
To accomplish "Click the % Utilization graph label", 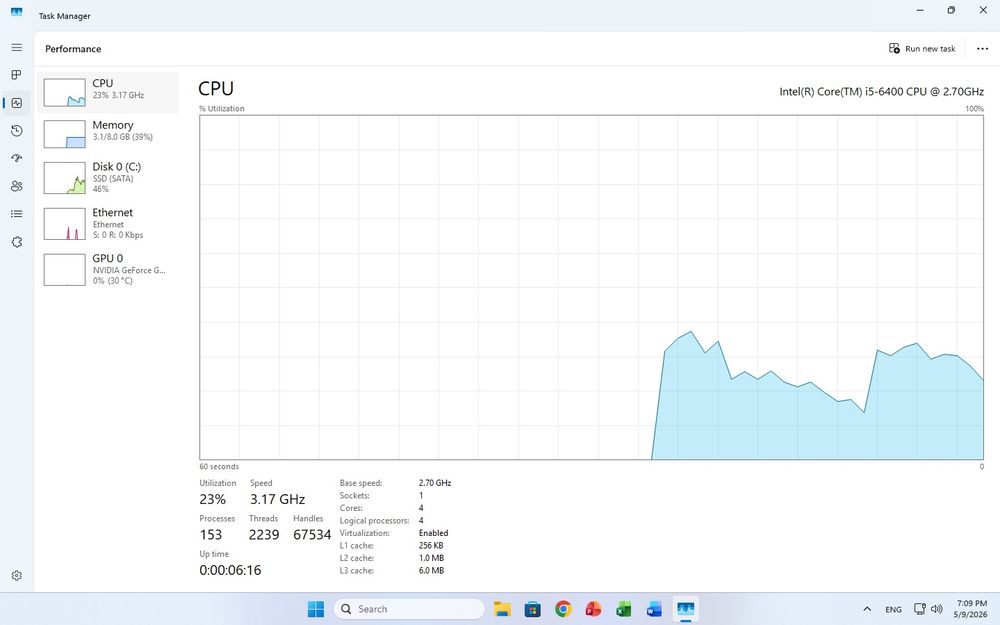I will pos(221,108).
